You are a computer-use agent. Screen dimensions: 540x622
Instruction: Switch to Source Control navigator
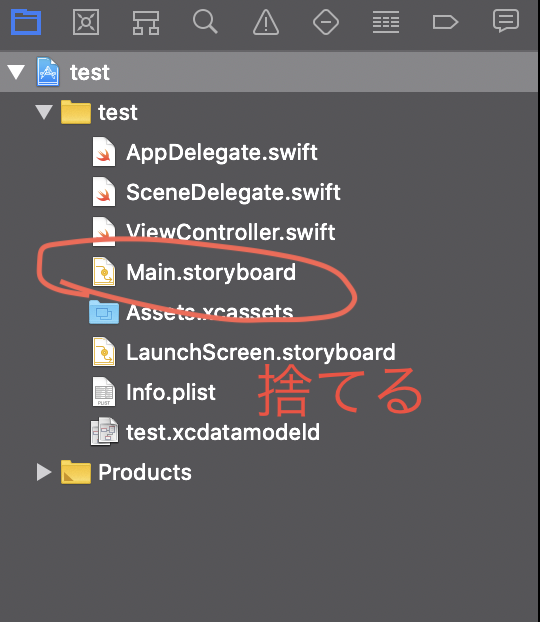[86, 22]
